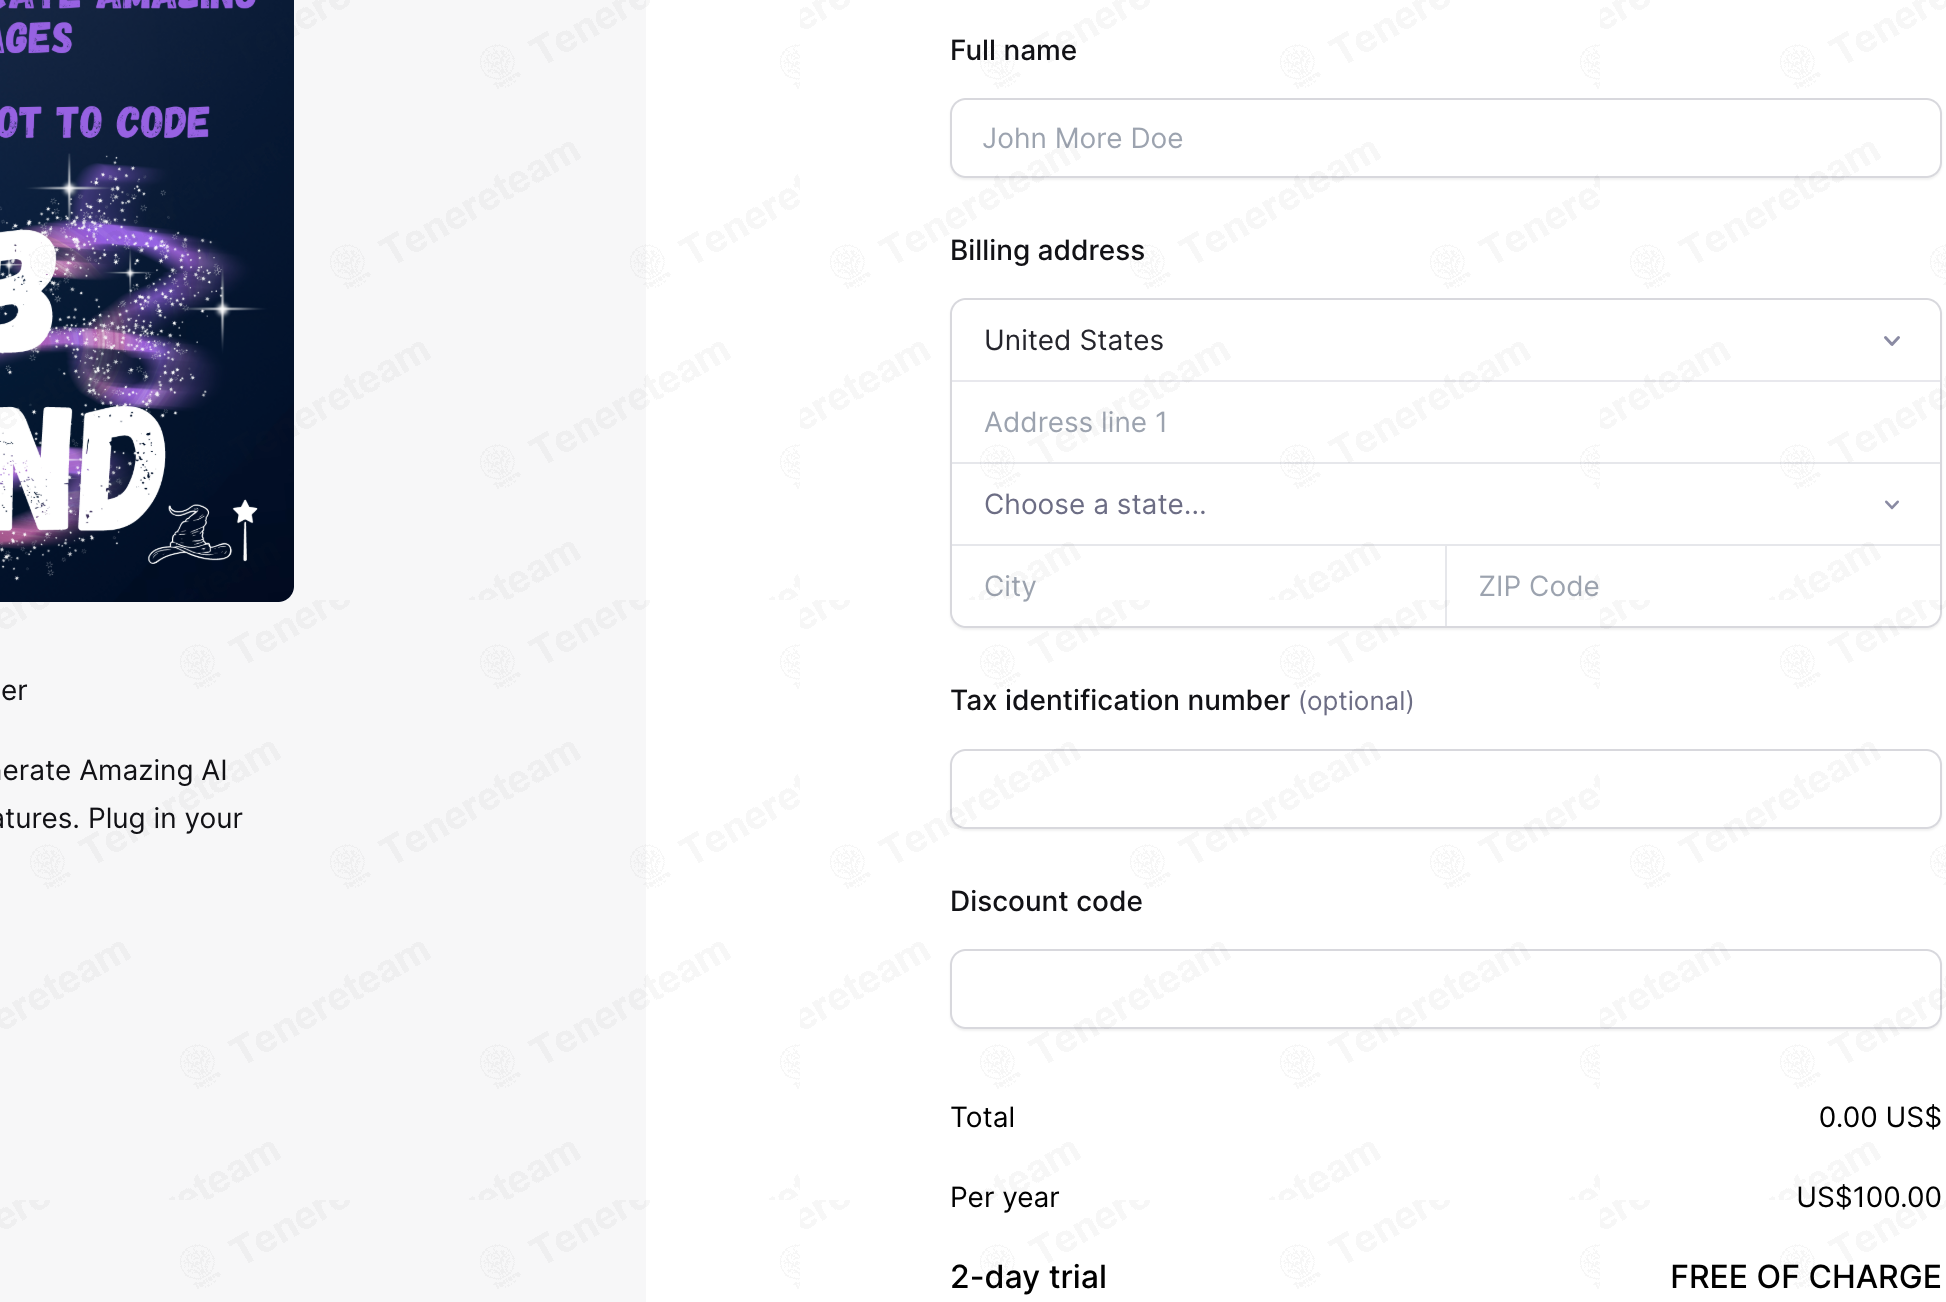
Task: Click the Discount code label
Action: (x=1046, y=901)
